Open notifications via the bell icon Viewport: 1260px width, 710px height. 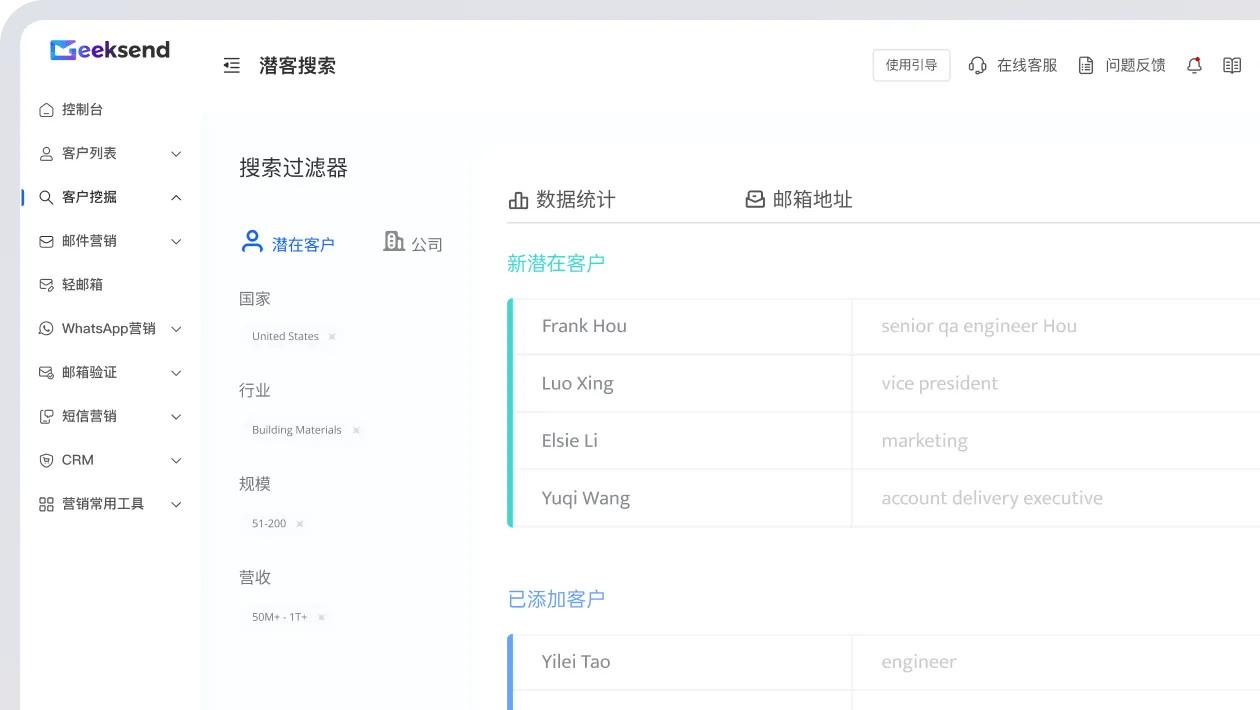(x=1194, y=65)
